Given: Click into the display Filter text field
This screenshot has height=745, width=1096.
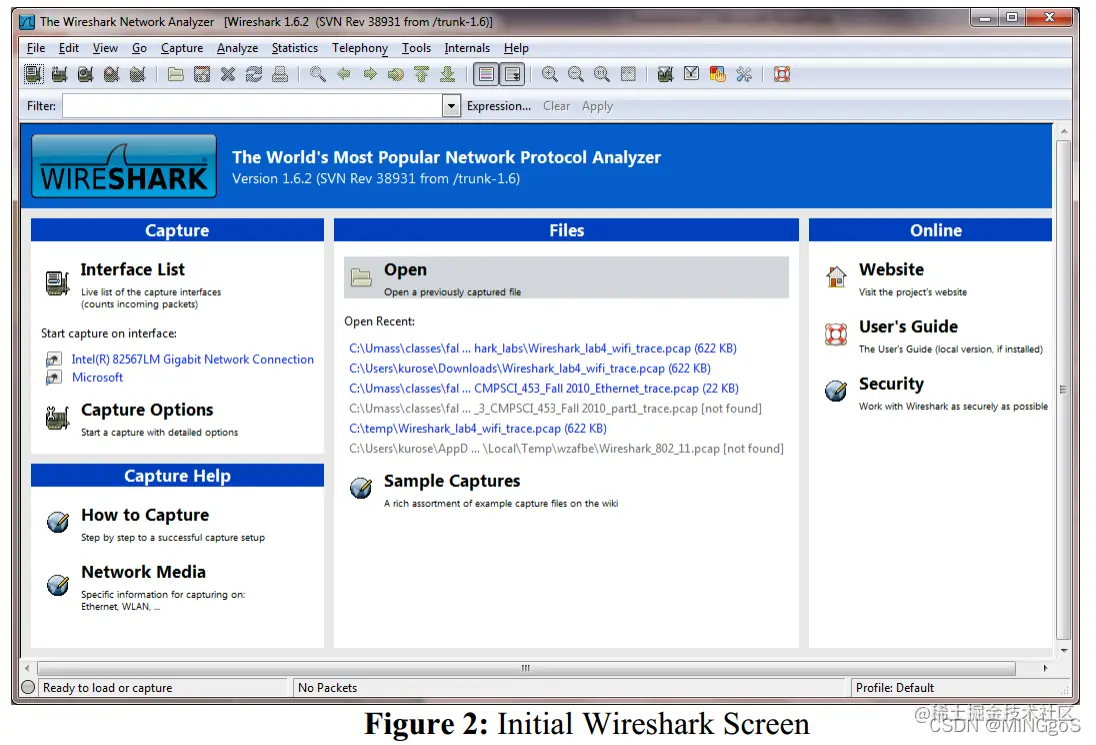Looking at the screenshot, I should (x=253, y=106).
